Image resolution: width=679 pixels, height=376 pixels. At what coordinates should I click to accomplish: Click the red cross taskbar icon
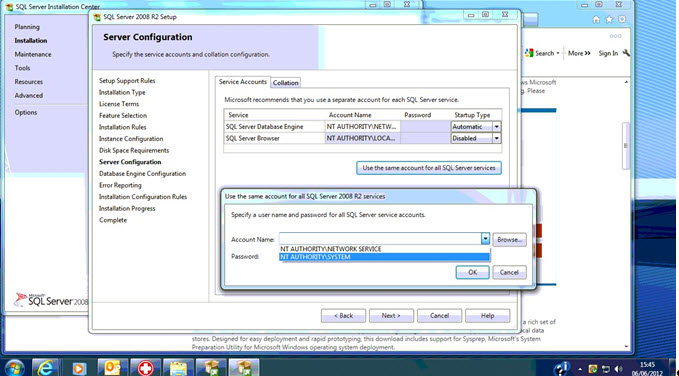click(x=146, y=367)
